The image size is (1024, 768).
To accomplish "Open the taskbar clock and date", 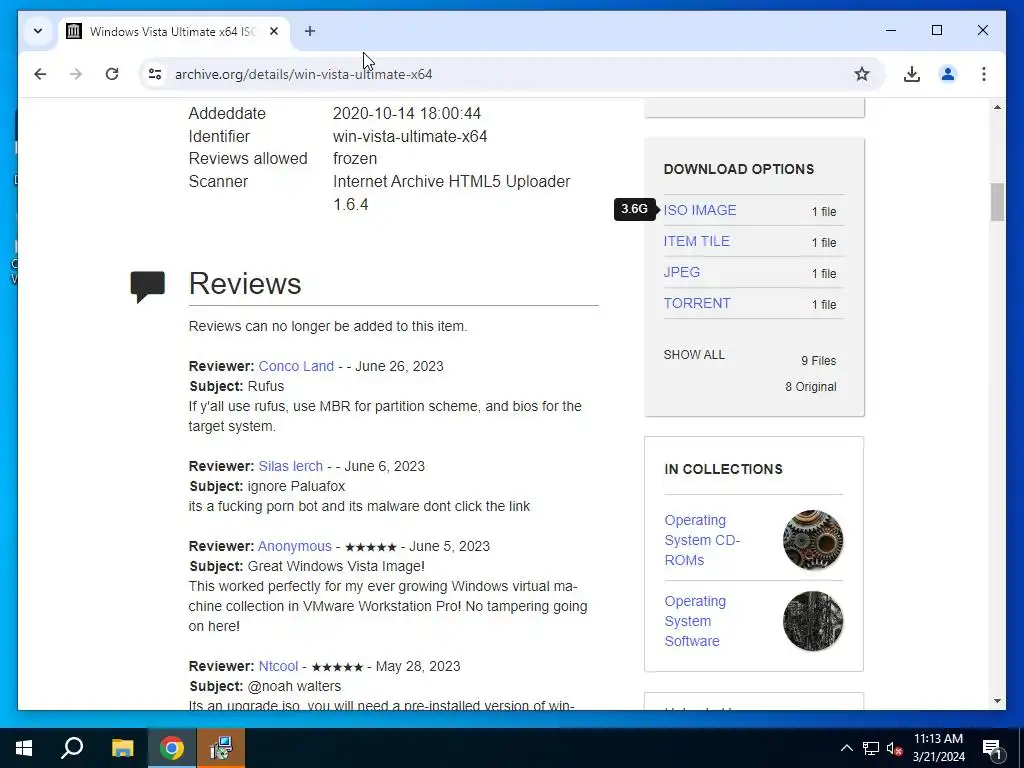I will pos(938,748).
